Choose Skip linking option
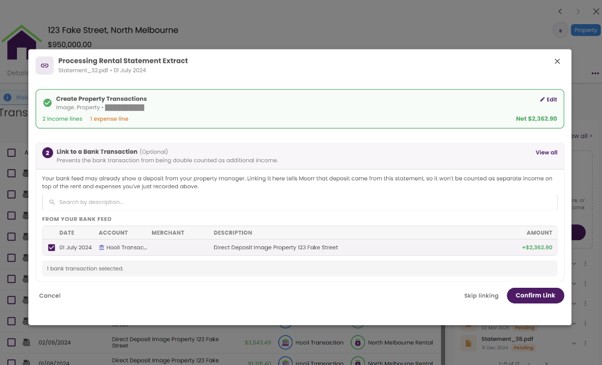 click(x=481, y=296)
